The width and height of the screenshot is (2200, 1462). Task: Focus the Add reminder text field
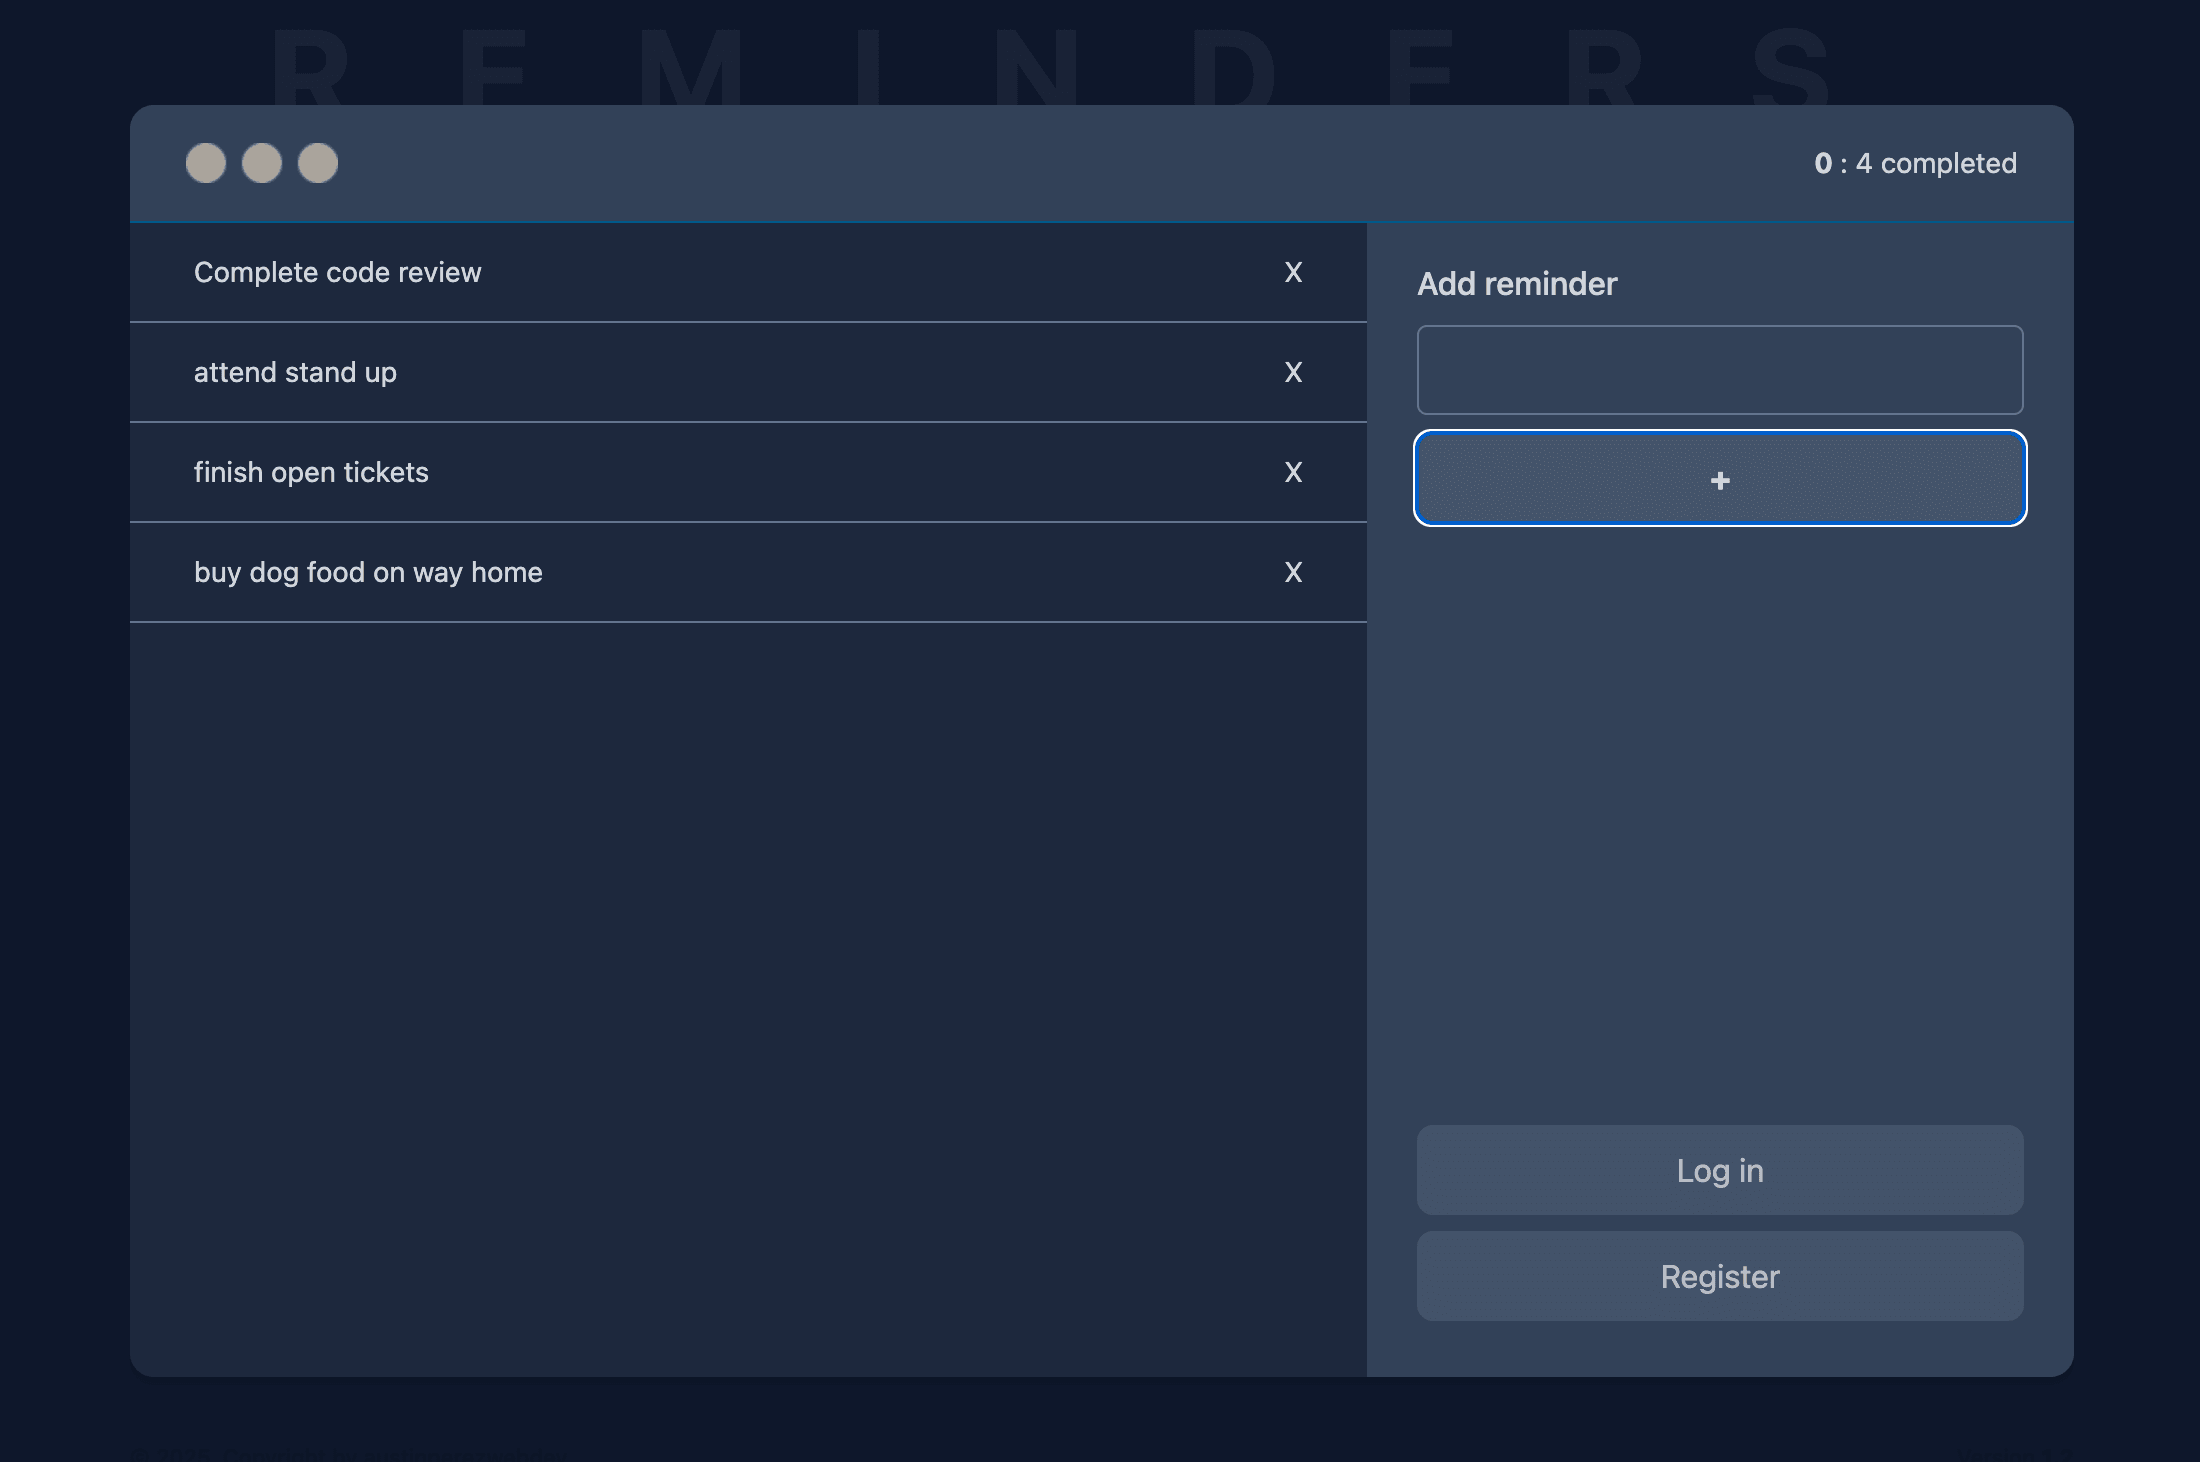point(1719,370)
